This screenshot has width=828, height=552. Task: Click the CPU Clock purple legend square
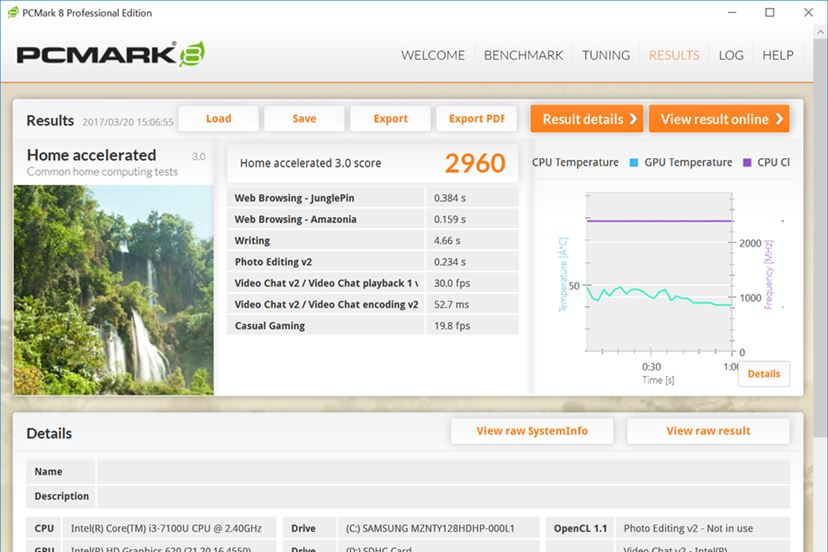tap(747, 162)
